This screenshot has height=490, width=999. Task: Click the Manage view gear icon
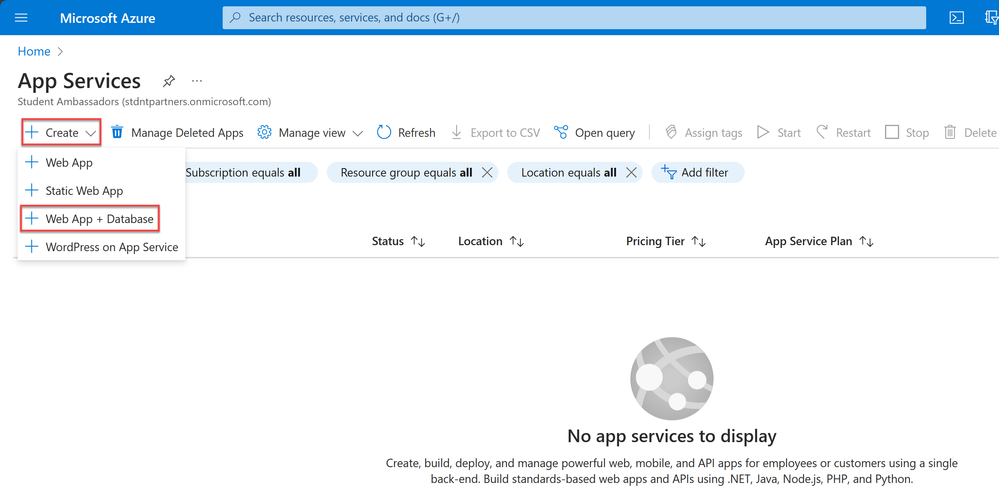pos(264,133)
